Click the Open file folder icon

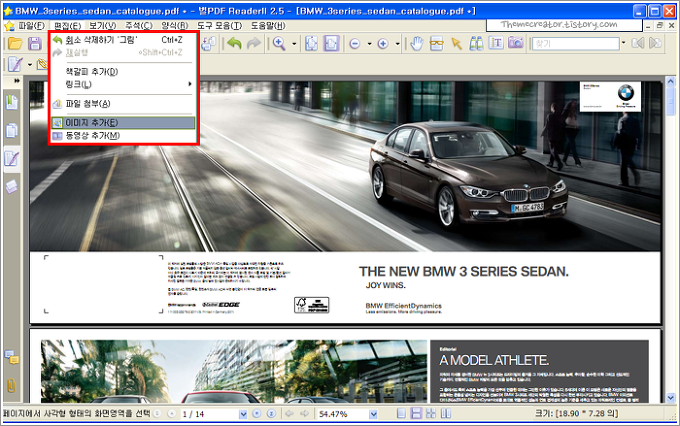[x=15, y=43]
